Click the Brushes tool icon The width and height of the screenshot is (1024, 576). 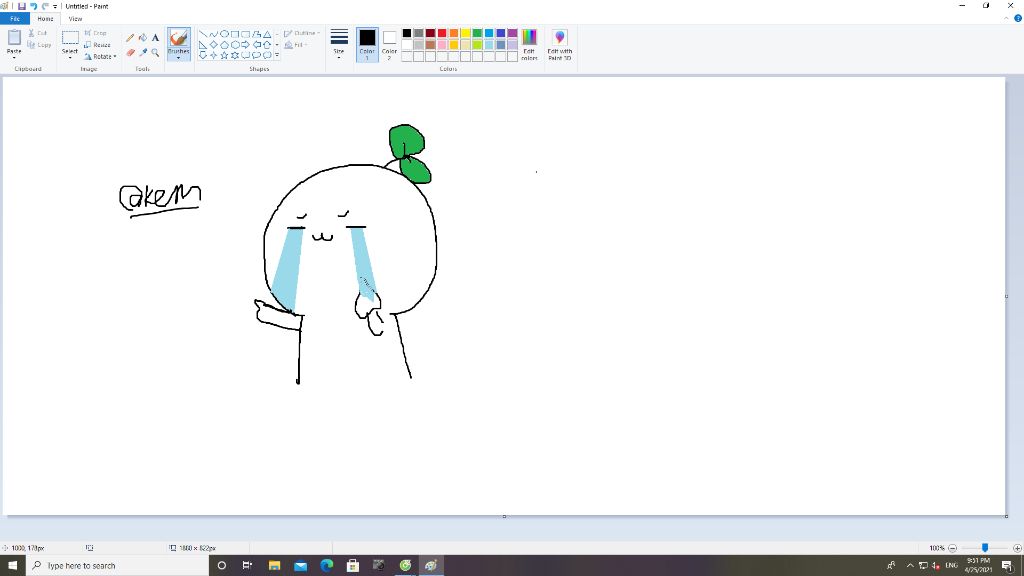pyautogui.click(x=178, y=38)
